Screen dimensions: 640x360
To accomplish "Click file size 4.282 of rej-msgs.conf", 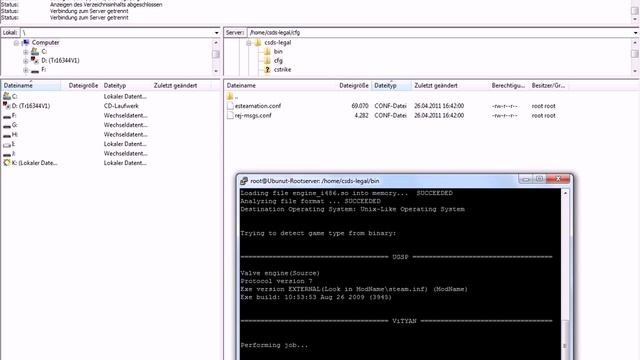I will point(361,116).
